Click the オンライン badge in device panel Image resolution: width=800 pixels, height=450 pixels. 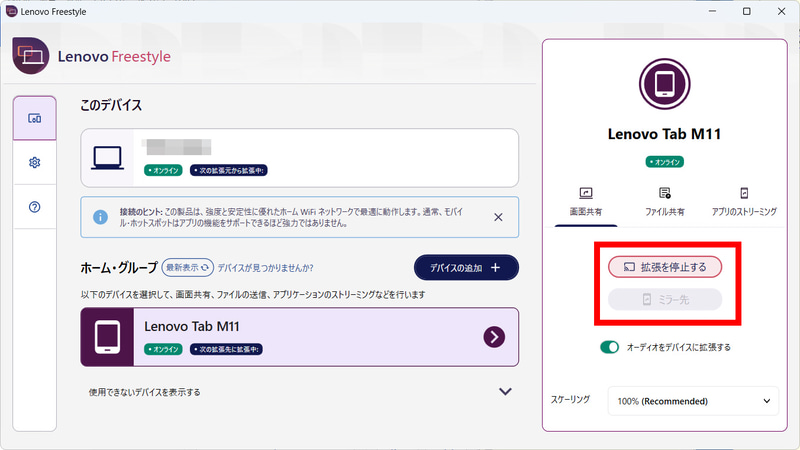pos(665,162)
